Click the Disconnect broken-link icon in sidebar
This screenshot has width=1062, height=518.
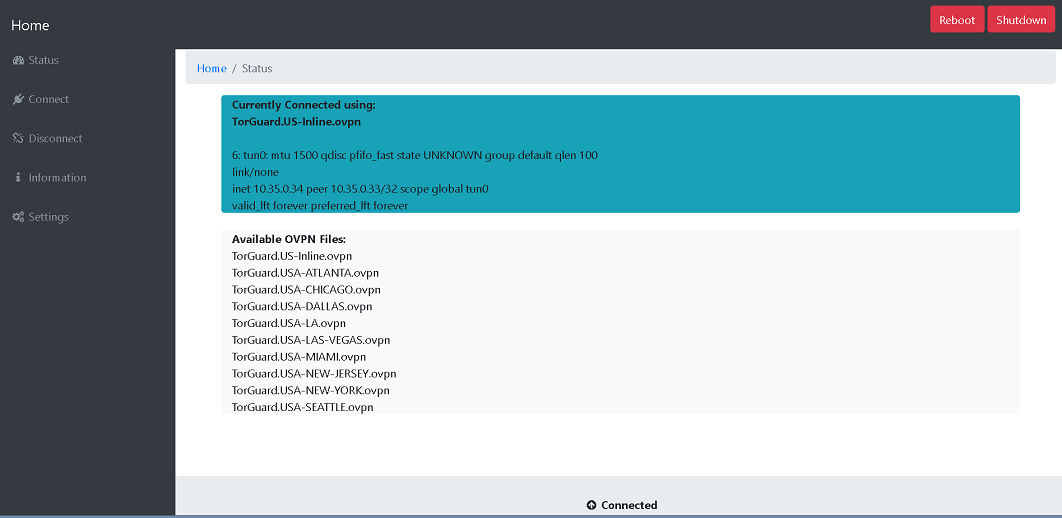[x=18, y=139]
